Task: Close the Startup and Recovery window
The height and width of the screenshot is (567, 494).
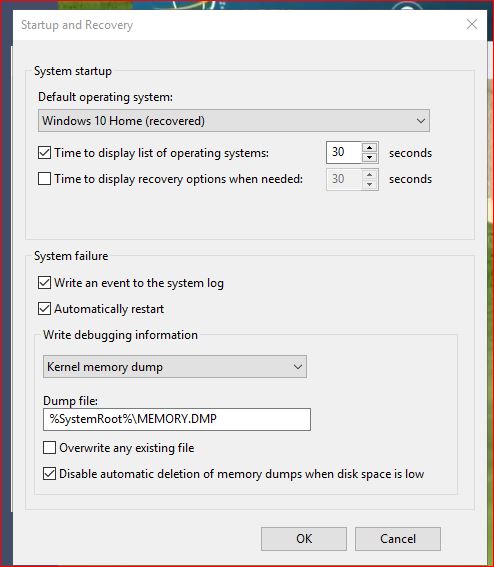Action: click(472, 25)
